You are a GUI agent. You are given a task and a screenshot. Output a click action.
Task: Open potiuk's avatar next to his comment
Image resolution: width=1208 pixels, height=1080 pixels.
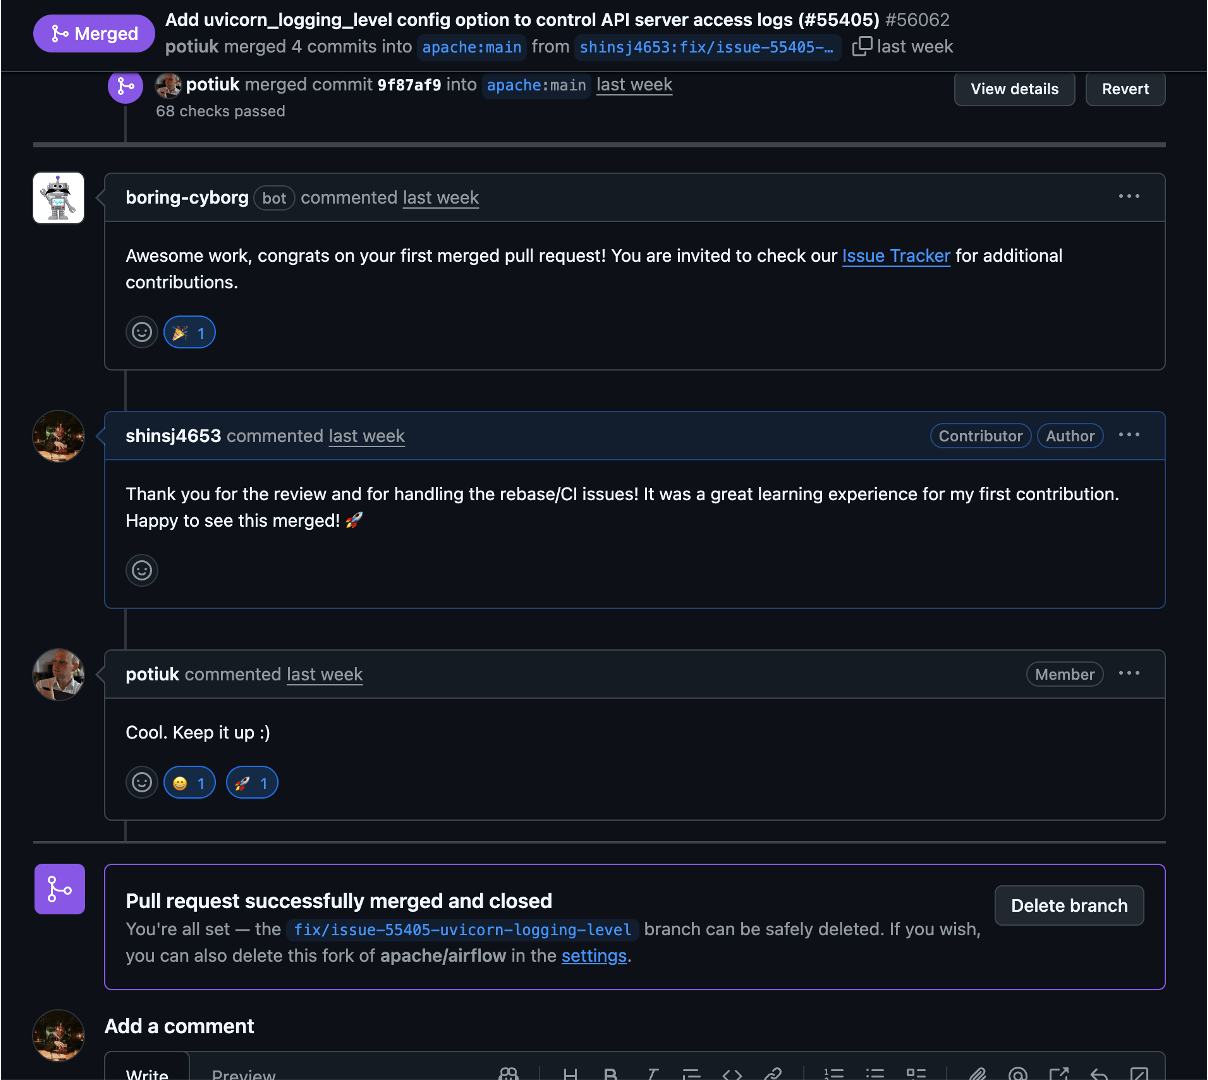[x=59, y=674]
